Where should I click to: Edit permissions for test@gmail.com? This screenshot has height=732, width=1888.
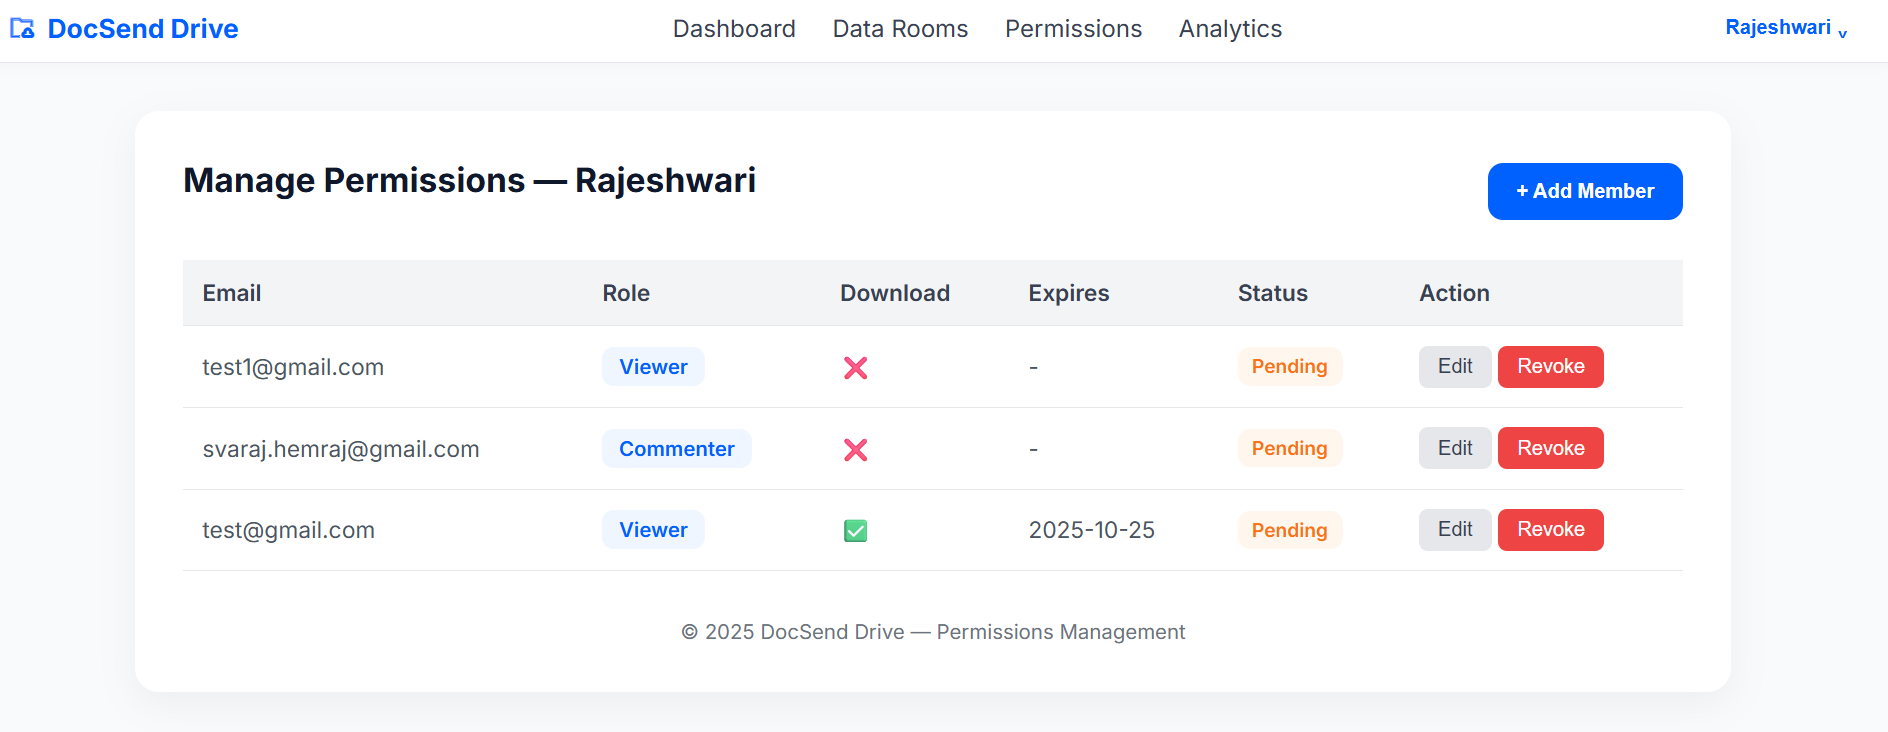click(1454, 530)
